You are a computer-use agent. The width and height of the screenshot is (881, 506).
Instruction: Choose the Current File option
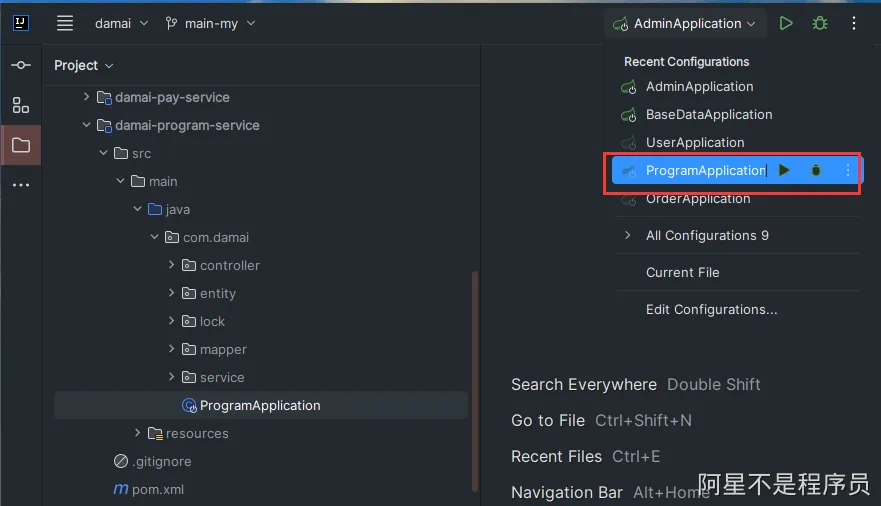(682, 272)
